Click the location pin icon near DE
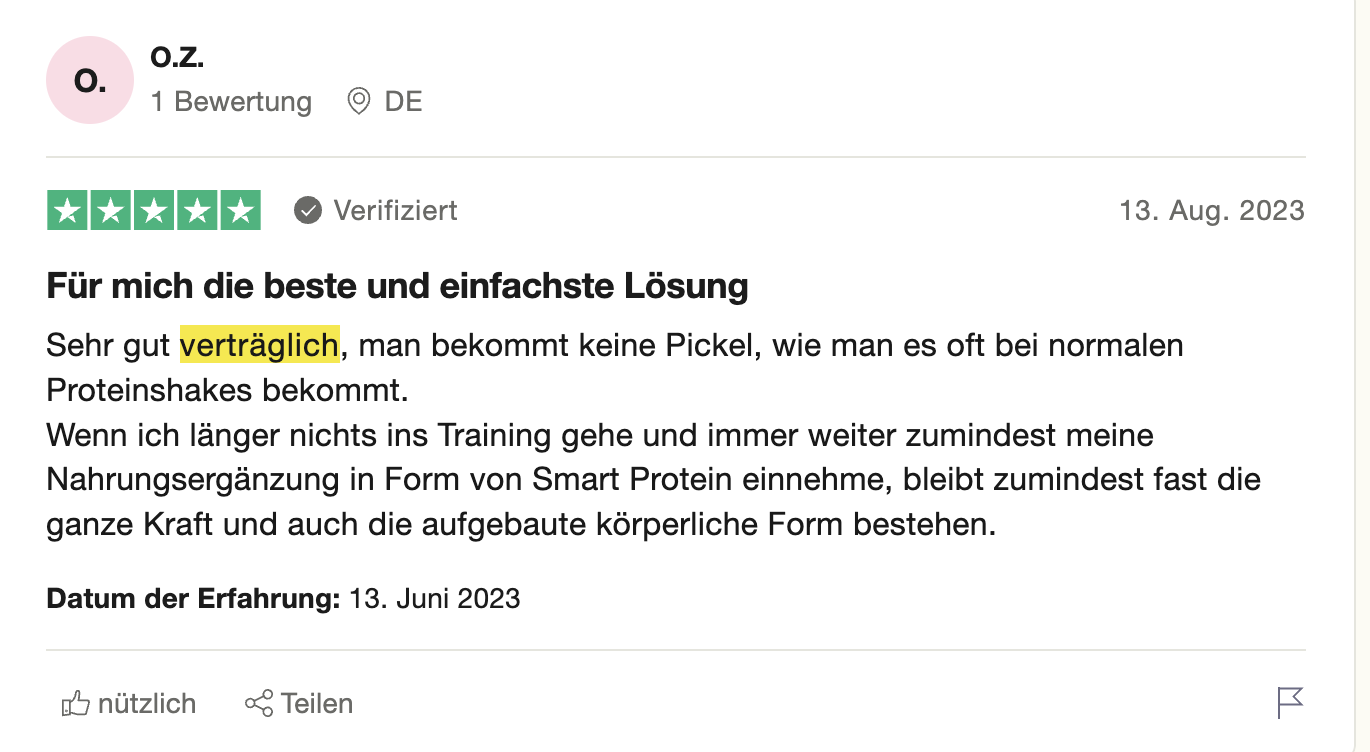 (x=359, y=101)
